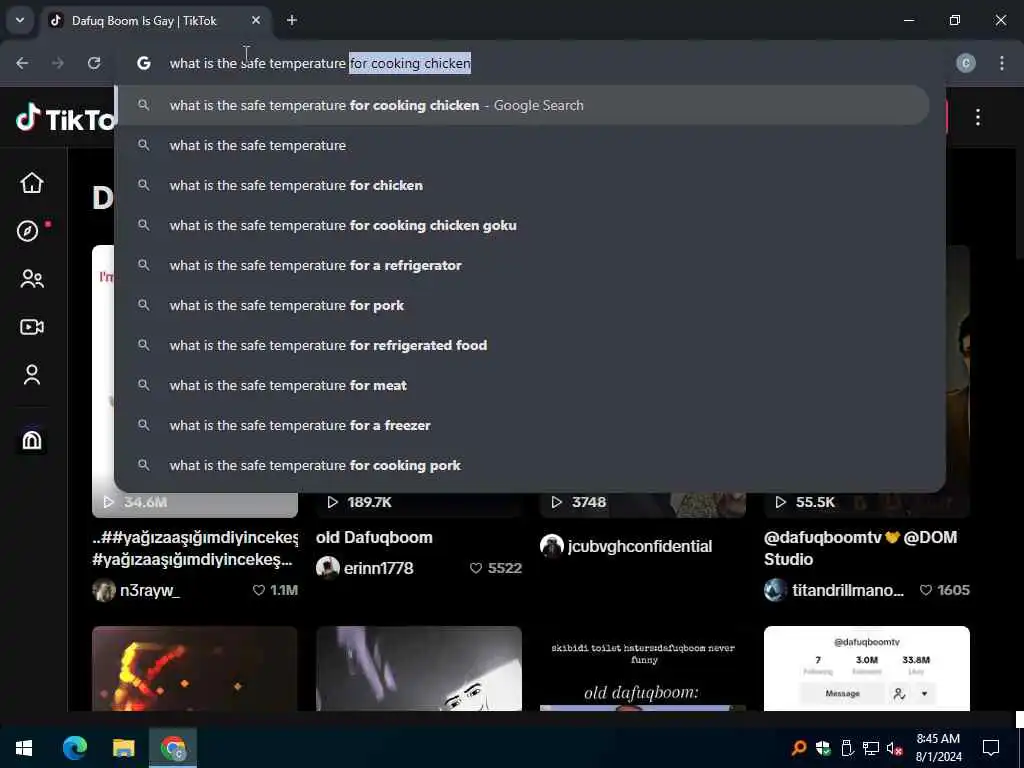The image size is (1024, 768).
Task: Open the grayscale anime face thumbnail
Action: [419, 669]
